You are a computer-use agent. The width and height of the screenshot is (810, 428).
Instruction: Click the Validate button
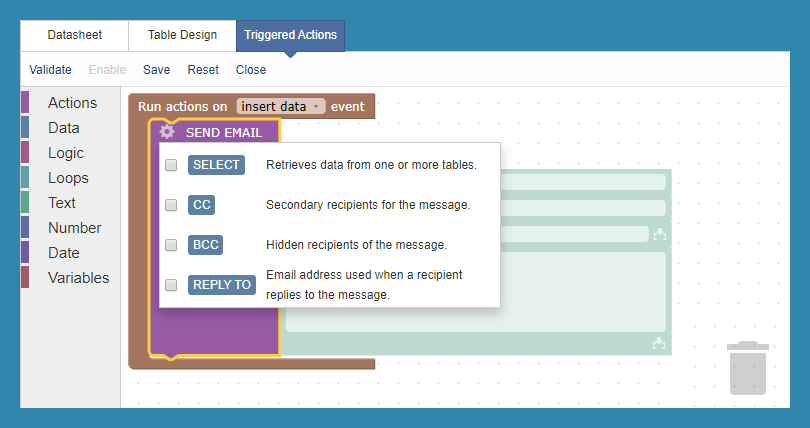pyautogui.click(x=50, y=70)
